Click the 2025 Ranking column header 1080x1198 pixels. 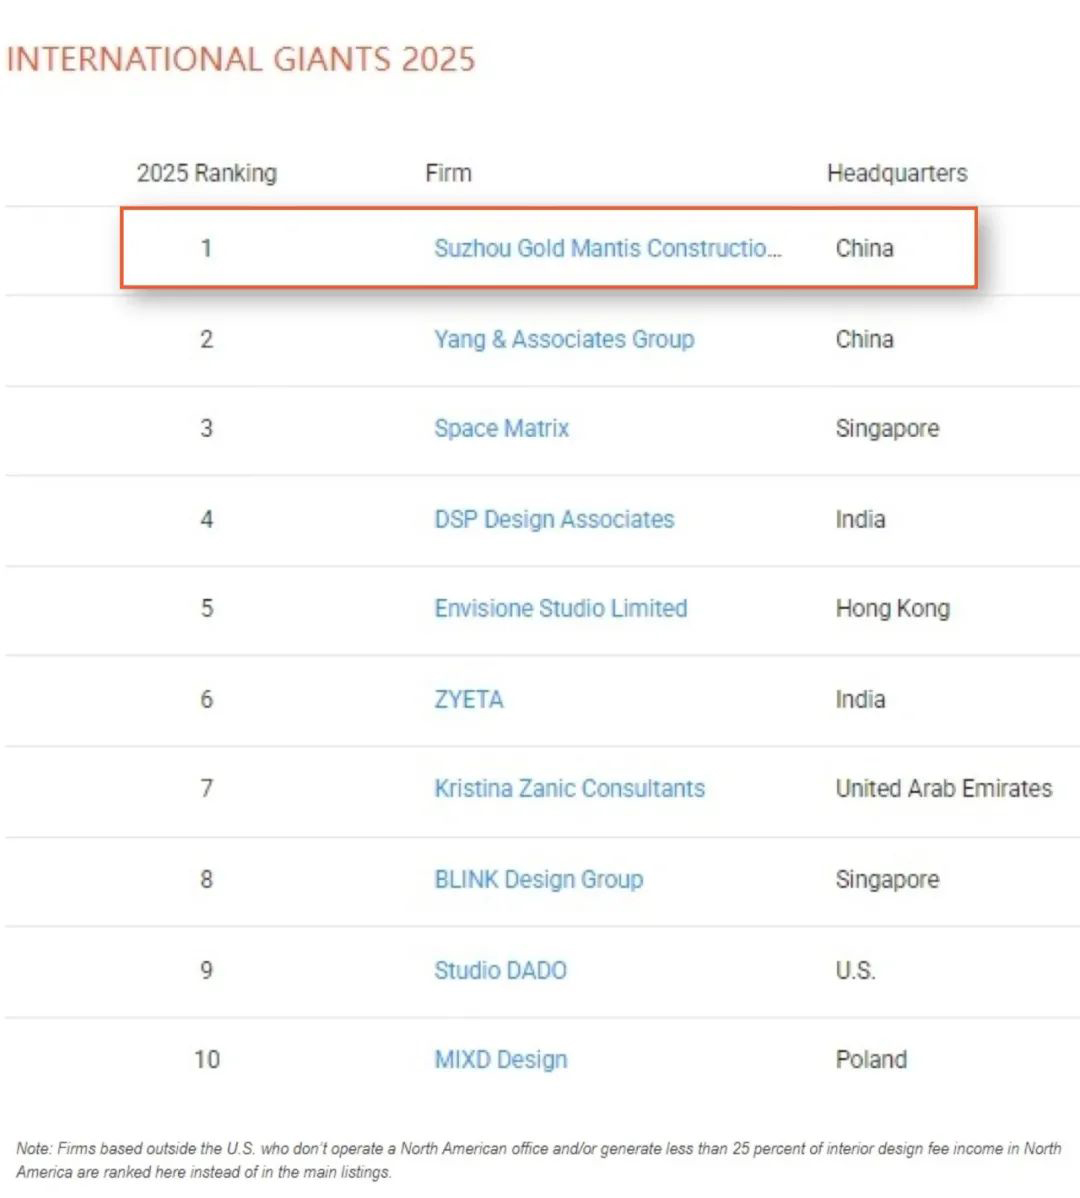(x=206, y=173)
